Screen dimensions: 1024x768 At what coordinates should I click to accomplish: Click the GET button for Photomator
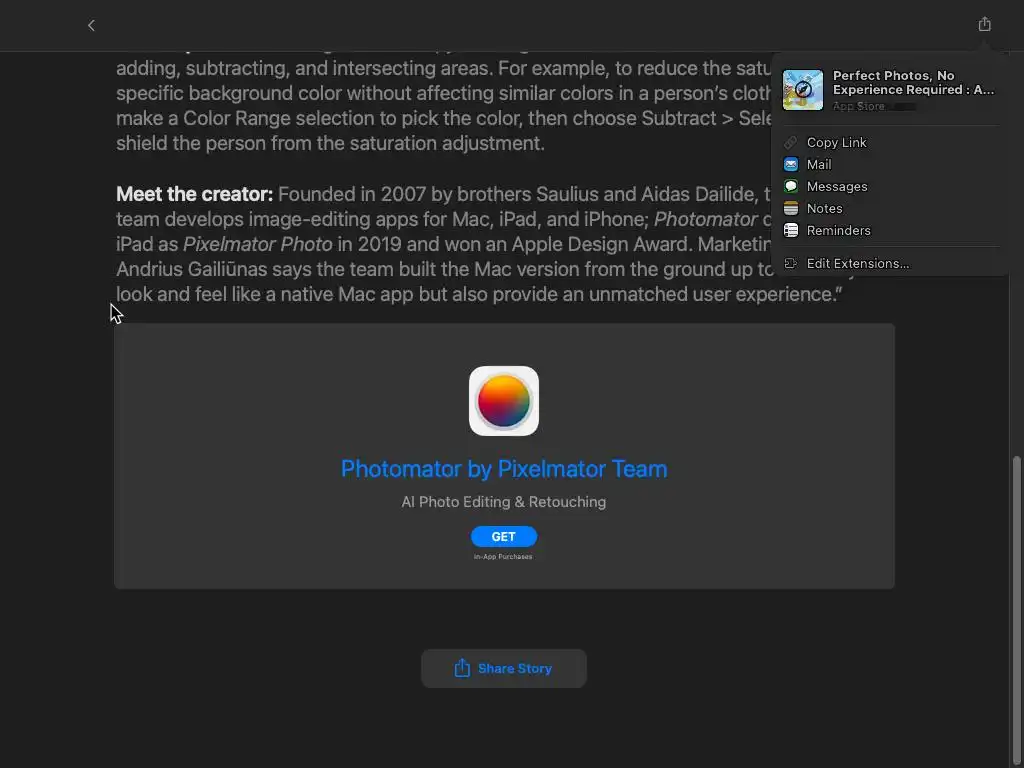click(x=504, y=536)
